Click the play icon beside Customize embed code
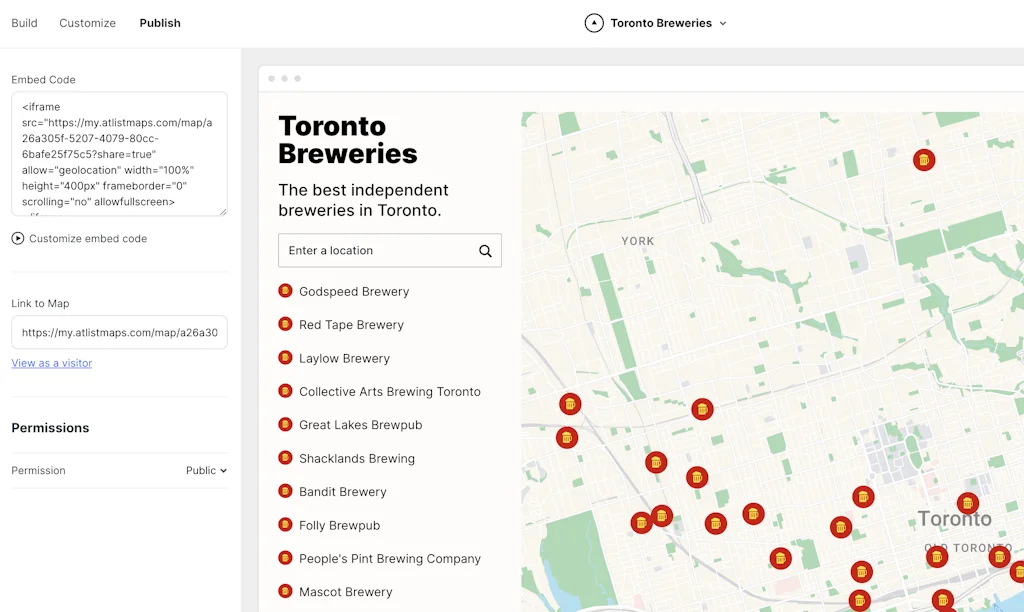Viewport: 1024px width, 612px height. 18,238
